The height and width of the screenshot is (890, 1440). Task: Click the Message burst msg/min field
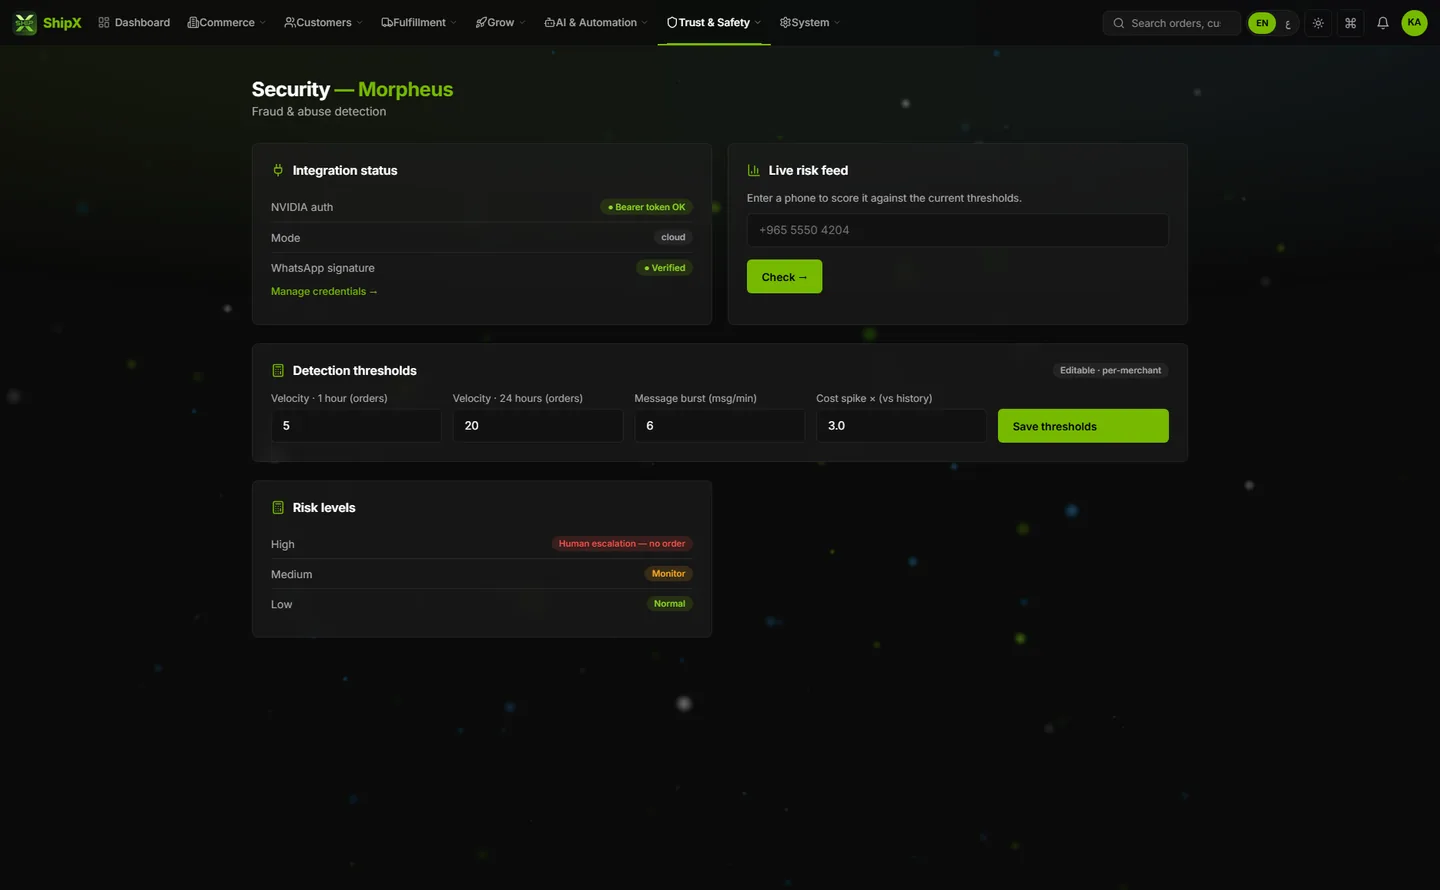[719, 426]
